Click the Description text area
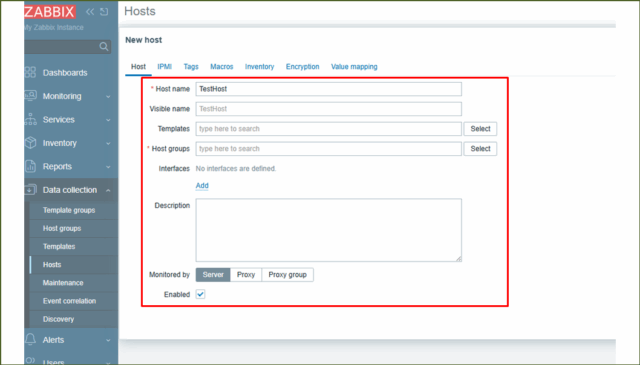Image resolution: width=640 pixels, height=365 pixels. 329,230
